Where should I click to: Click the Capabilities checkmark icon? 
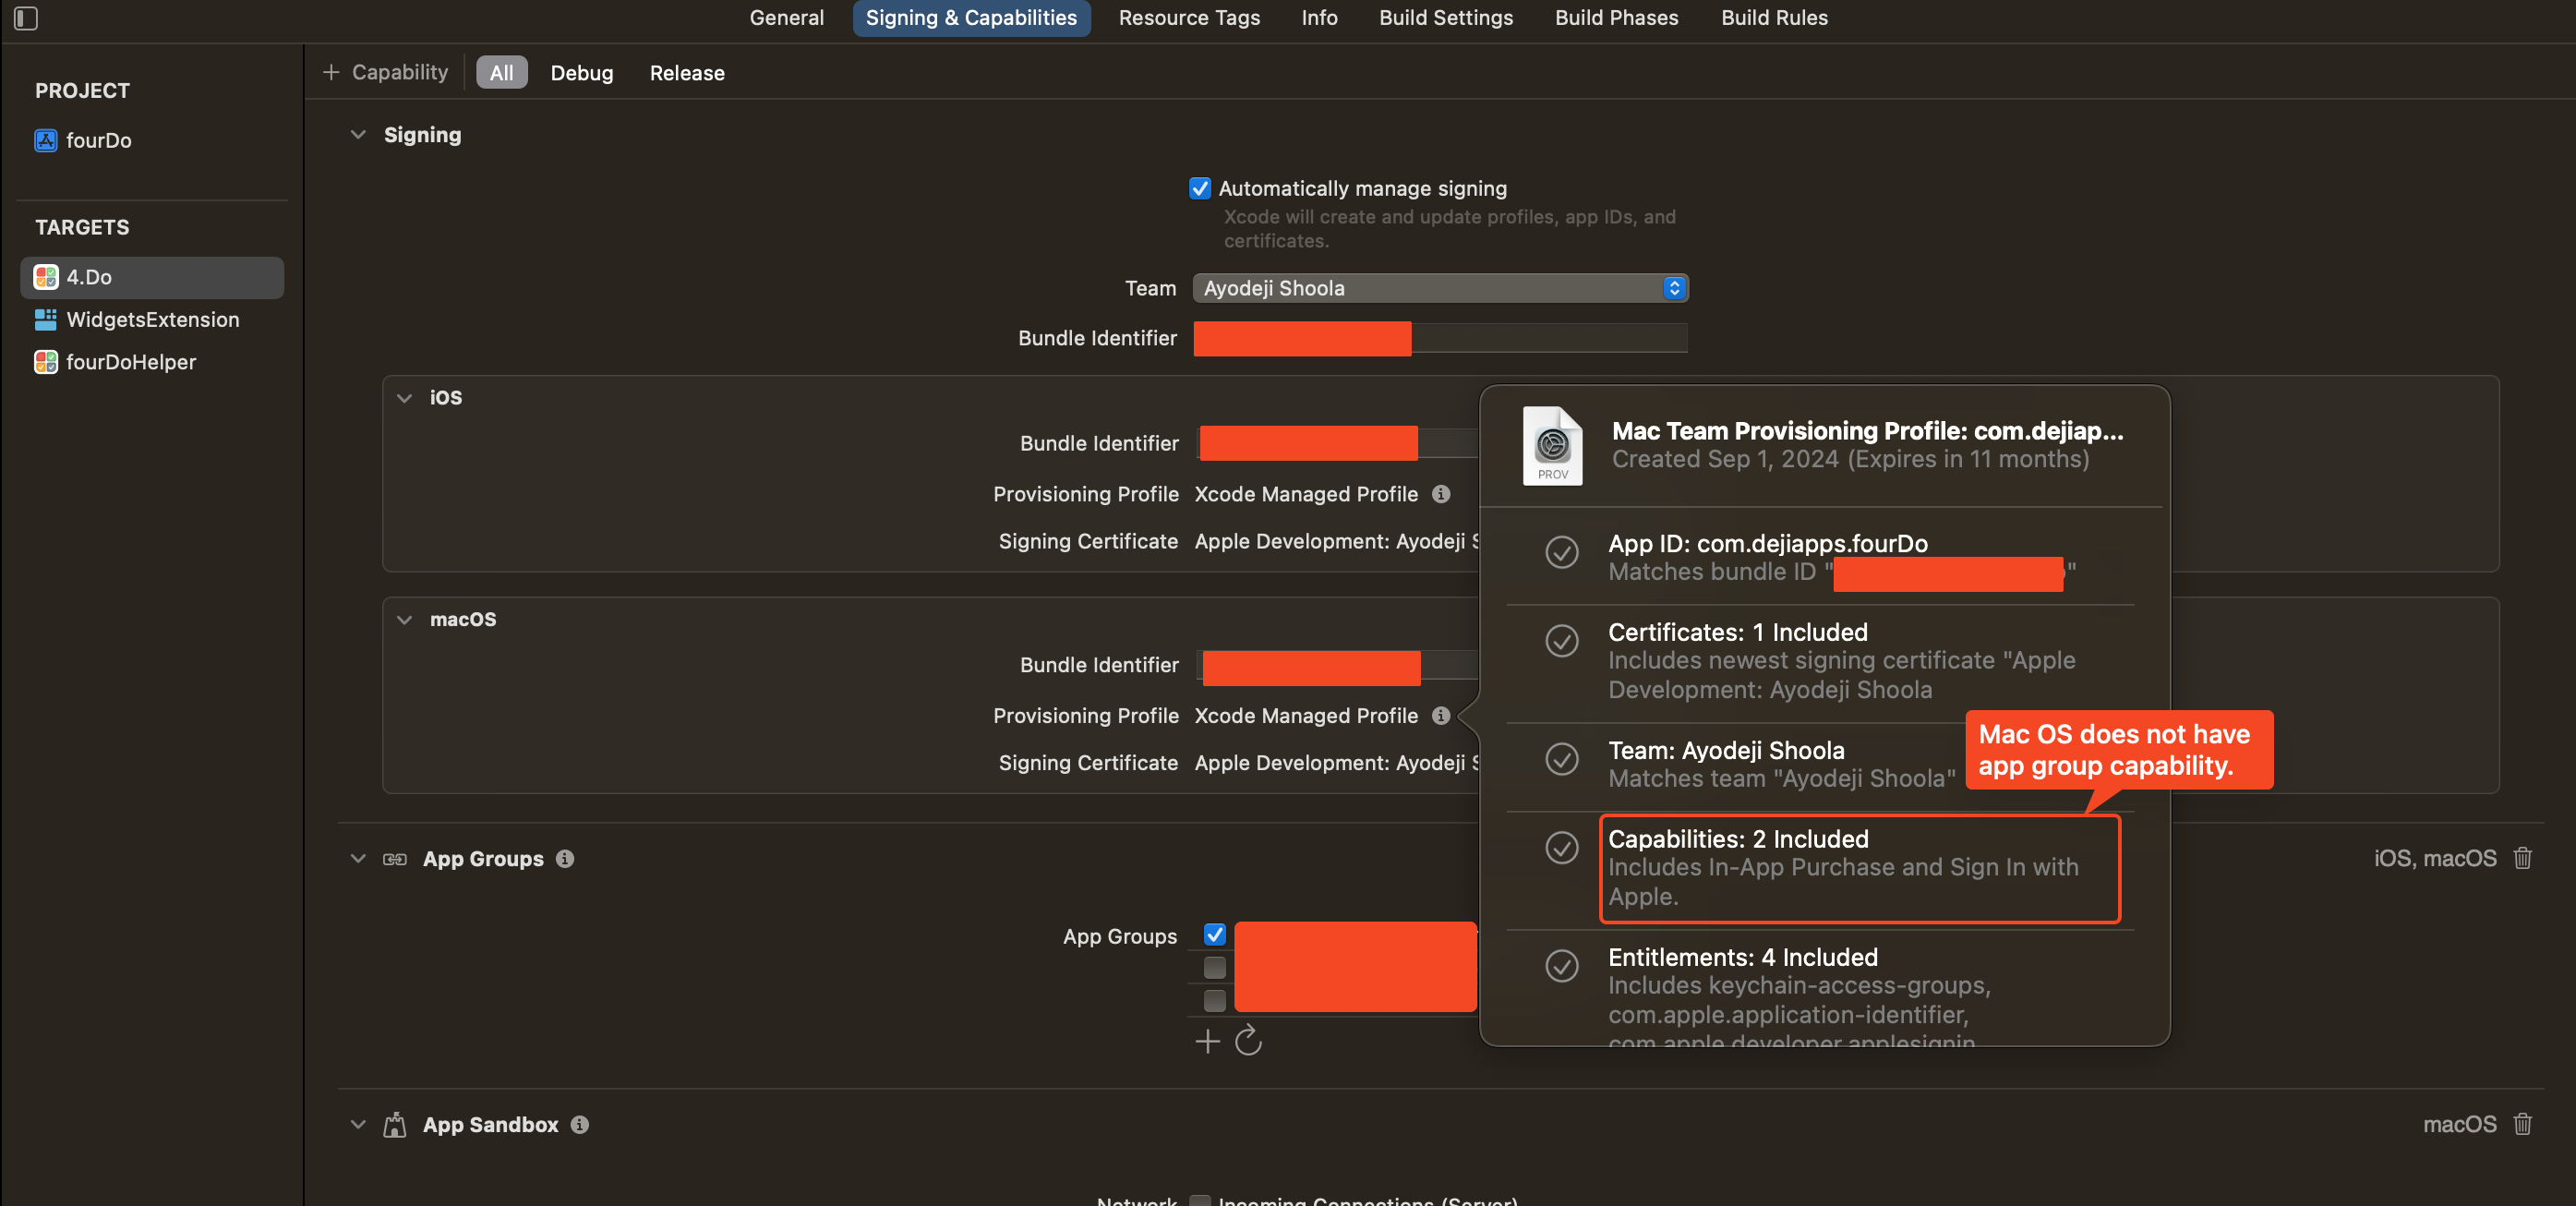pyautogui.click(x=1562, y=847)
